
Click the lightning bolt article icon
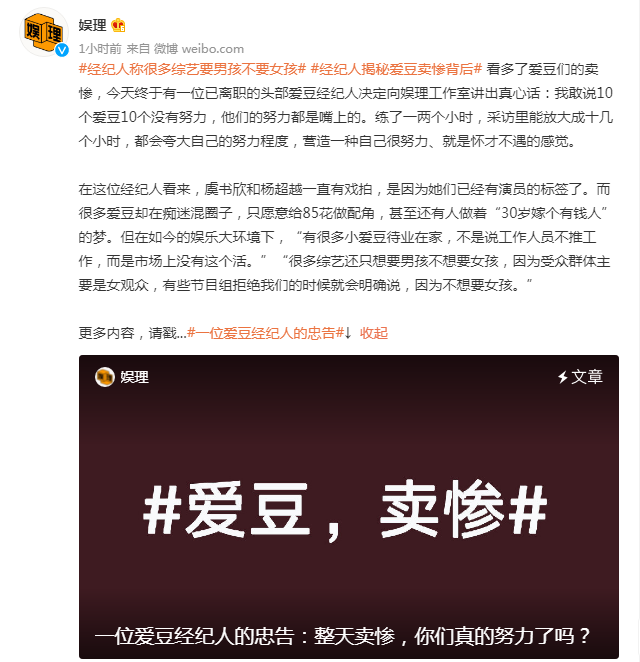pyautogui.click(x=562, y=377)
